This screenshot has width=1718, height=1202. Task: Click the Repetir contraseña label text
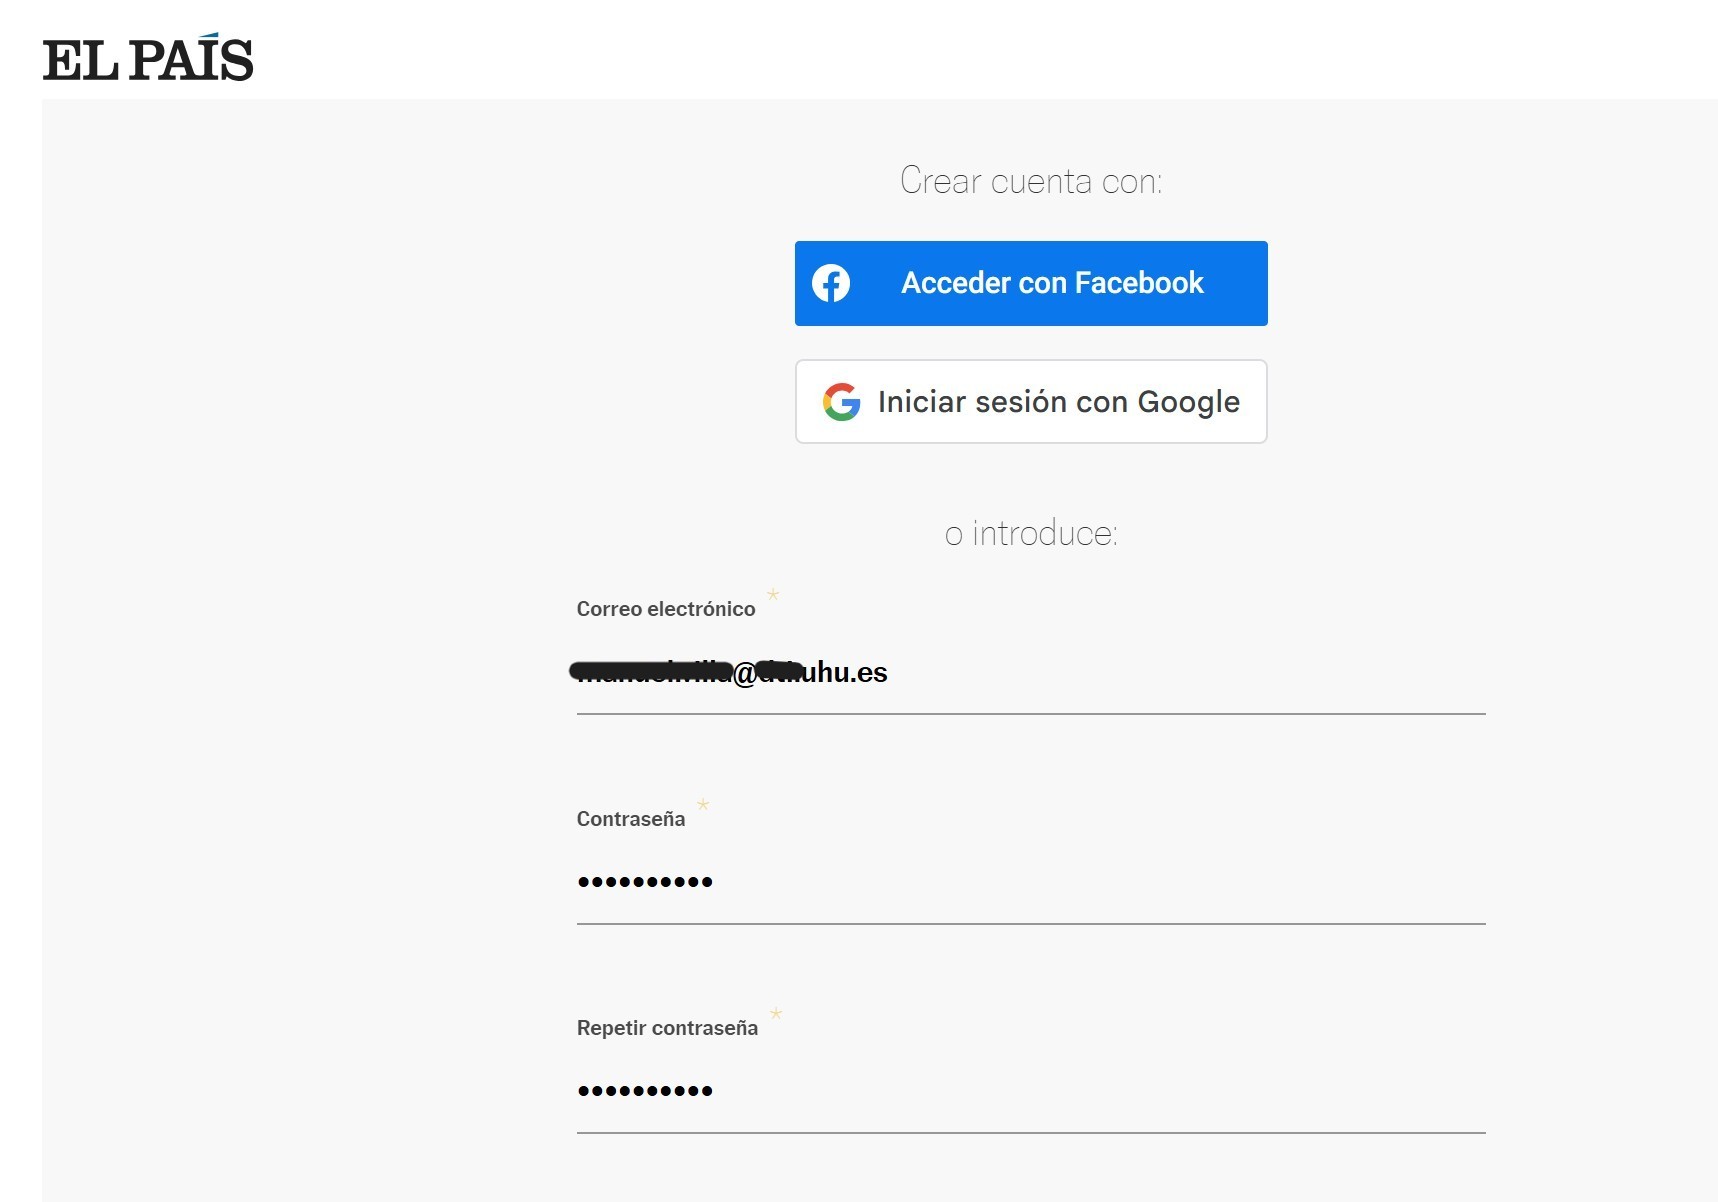(667, 1028)
